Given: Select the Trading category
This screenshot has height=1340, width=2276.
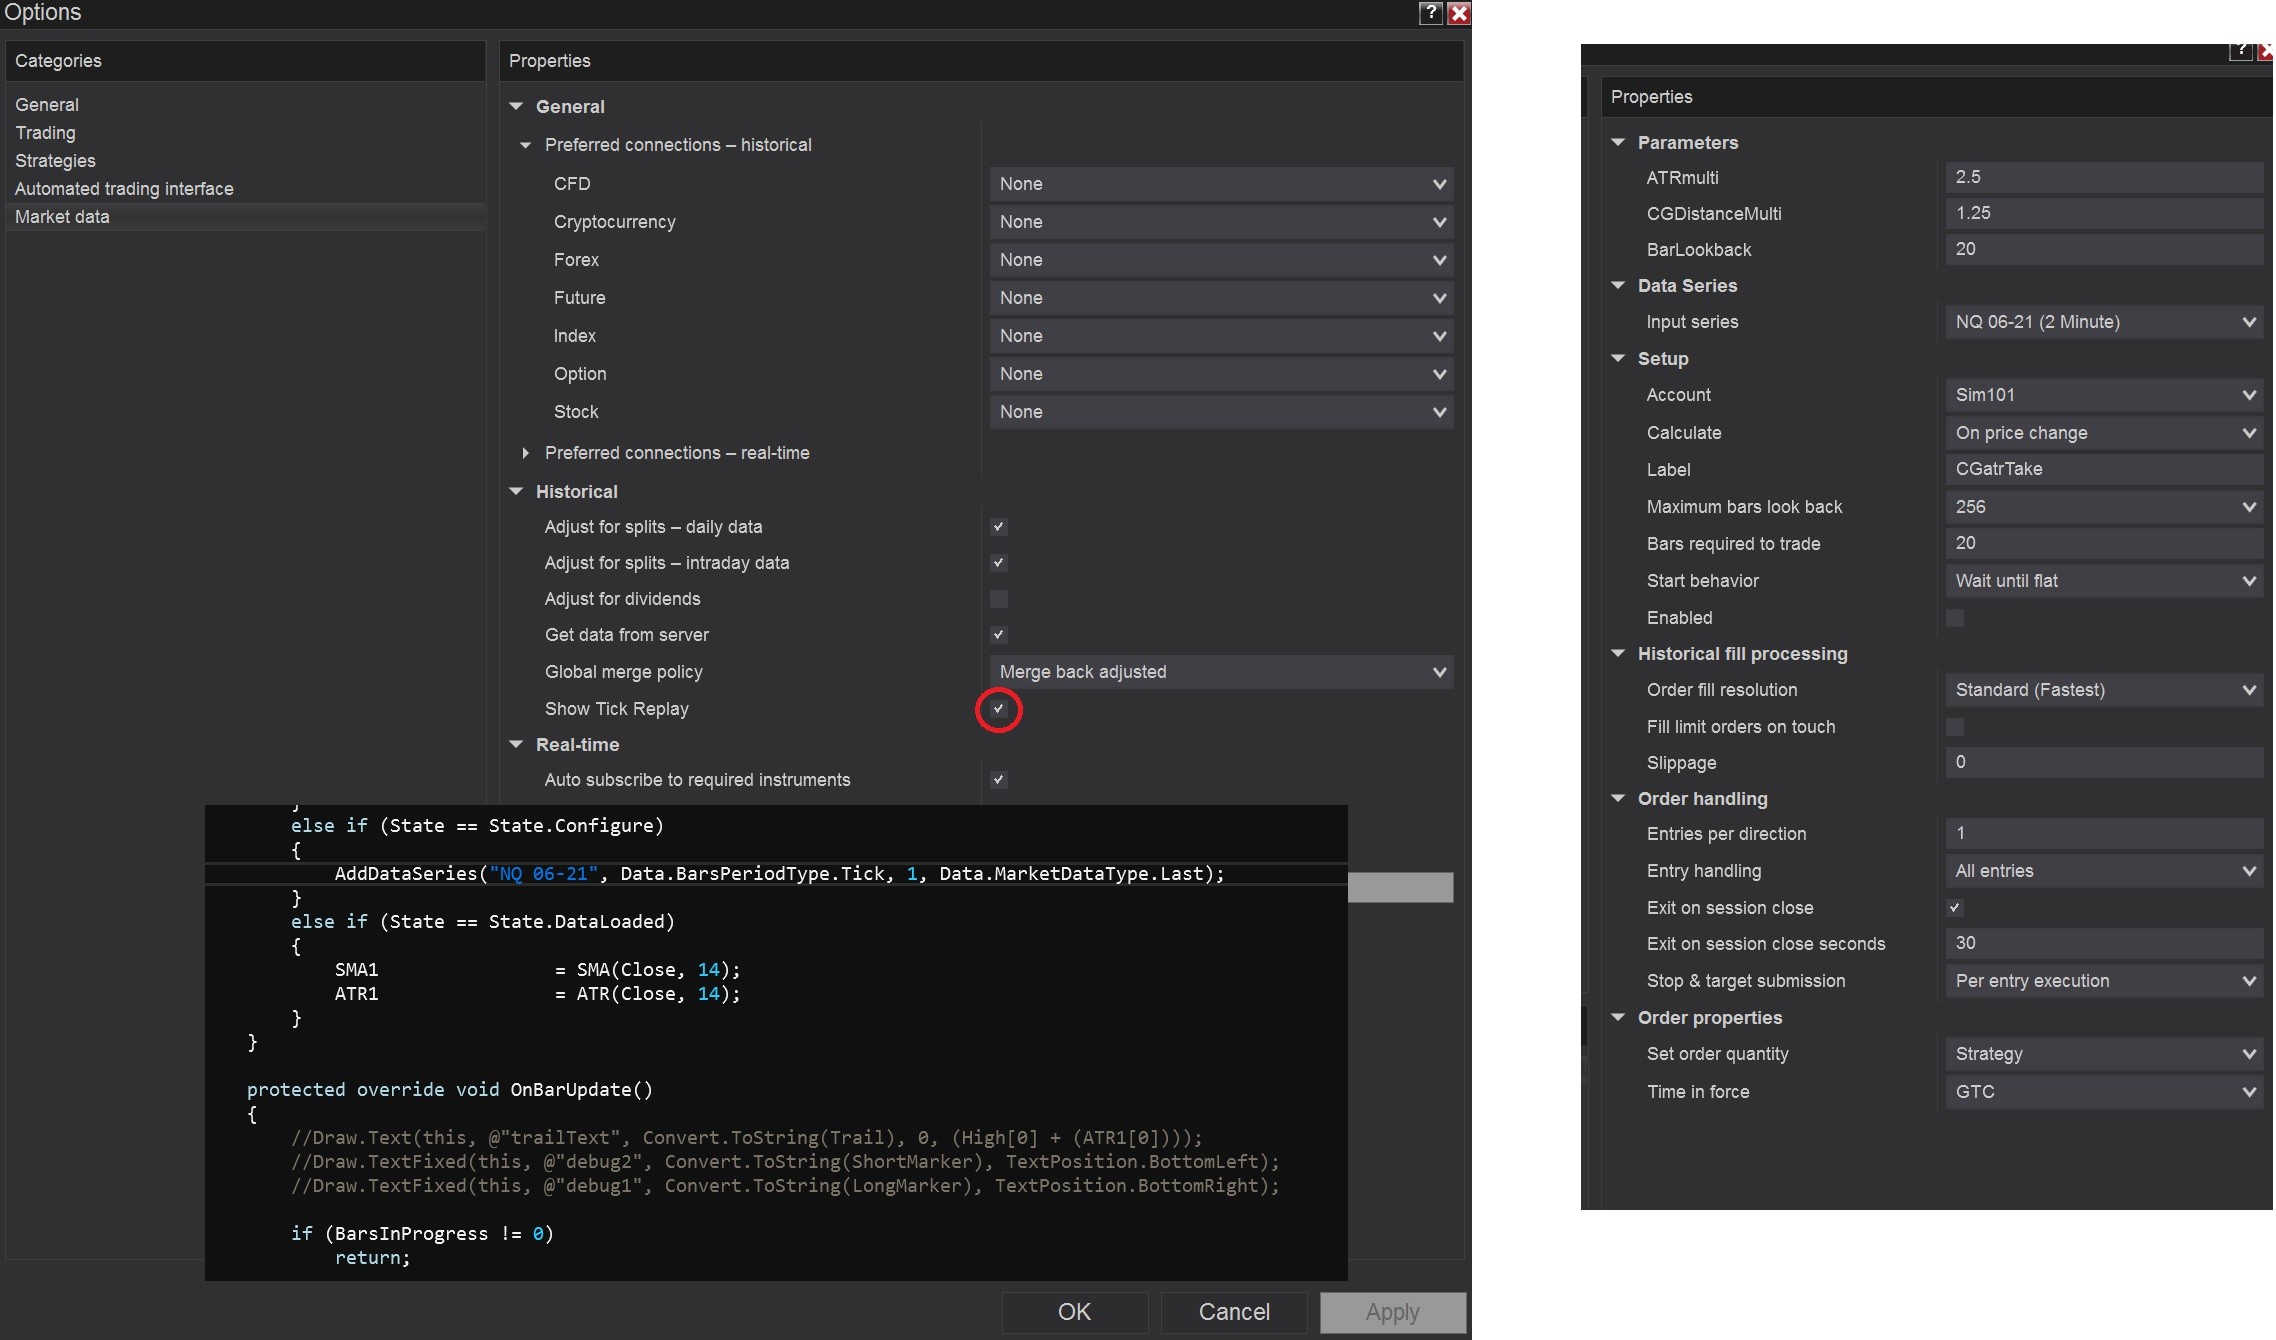Looking at the screenshot, I should point(45,133).
